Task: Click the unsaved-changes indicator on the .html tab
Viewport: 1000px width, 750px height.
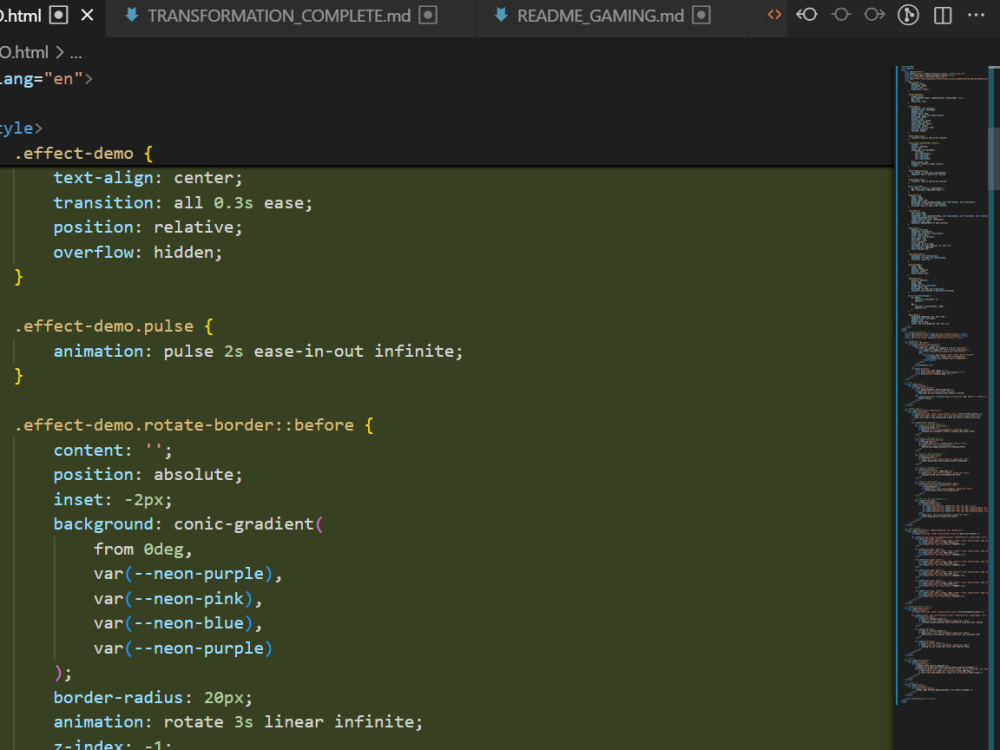Action: click(x=59, y=15)
